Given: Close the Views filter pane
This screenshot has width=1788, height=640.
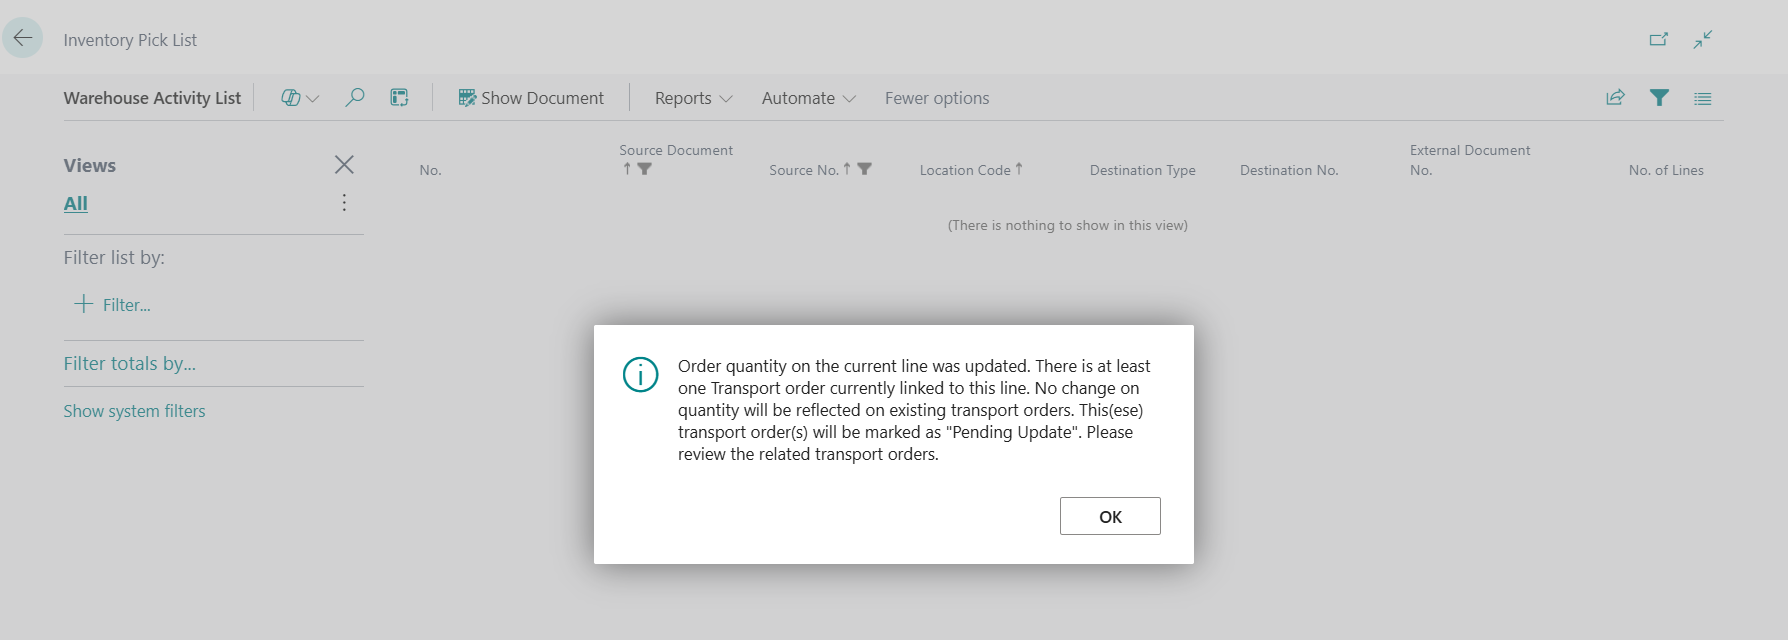Looking at the screenshot, I should click(x=344, y=164).
